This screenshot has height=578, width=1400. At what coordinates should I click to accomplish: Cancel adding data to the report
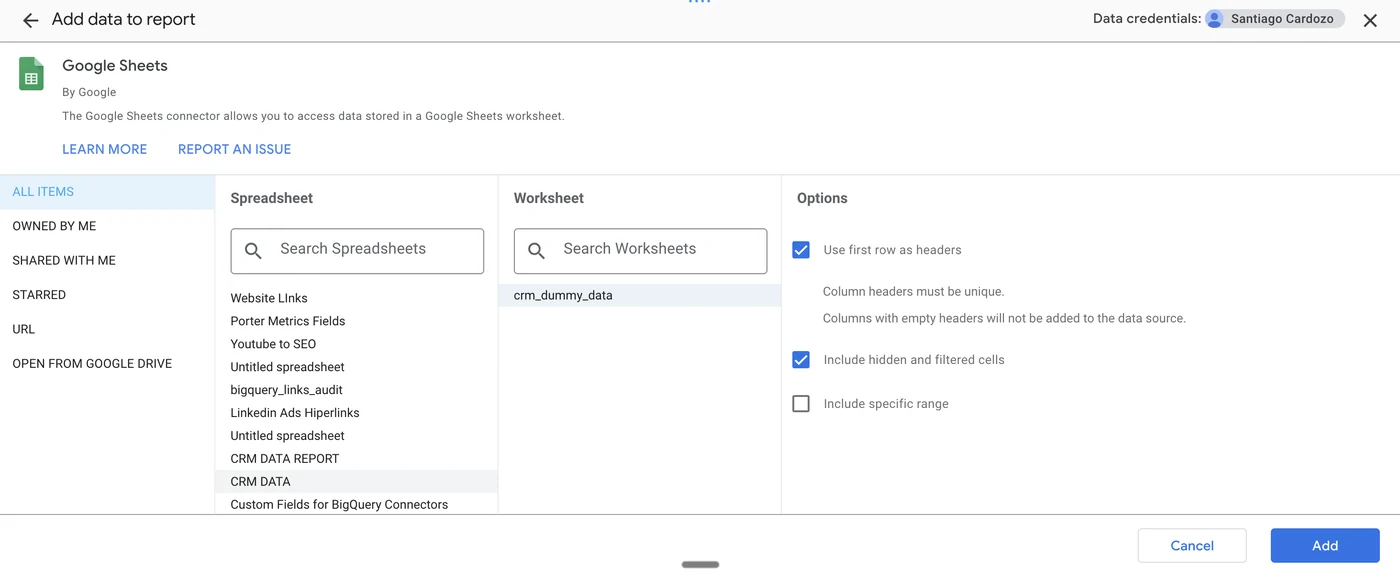[1192, 545]
